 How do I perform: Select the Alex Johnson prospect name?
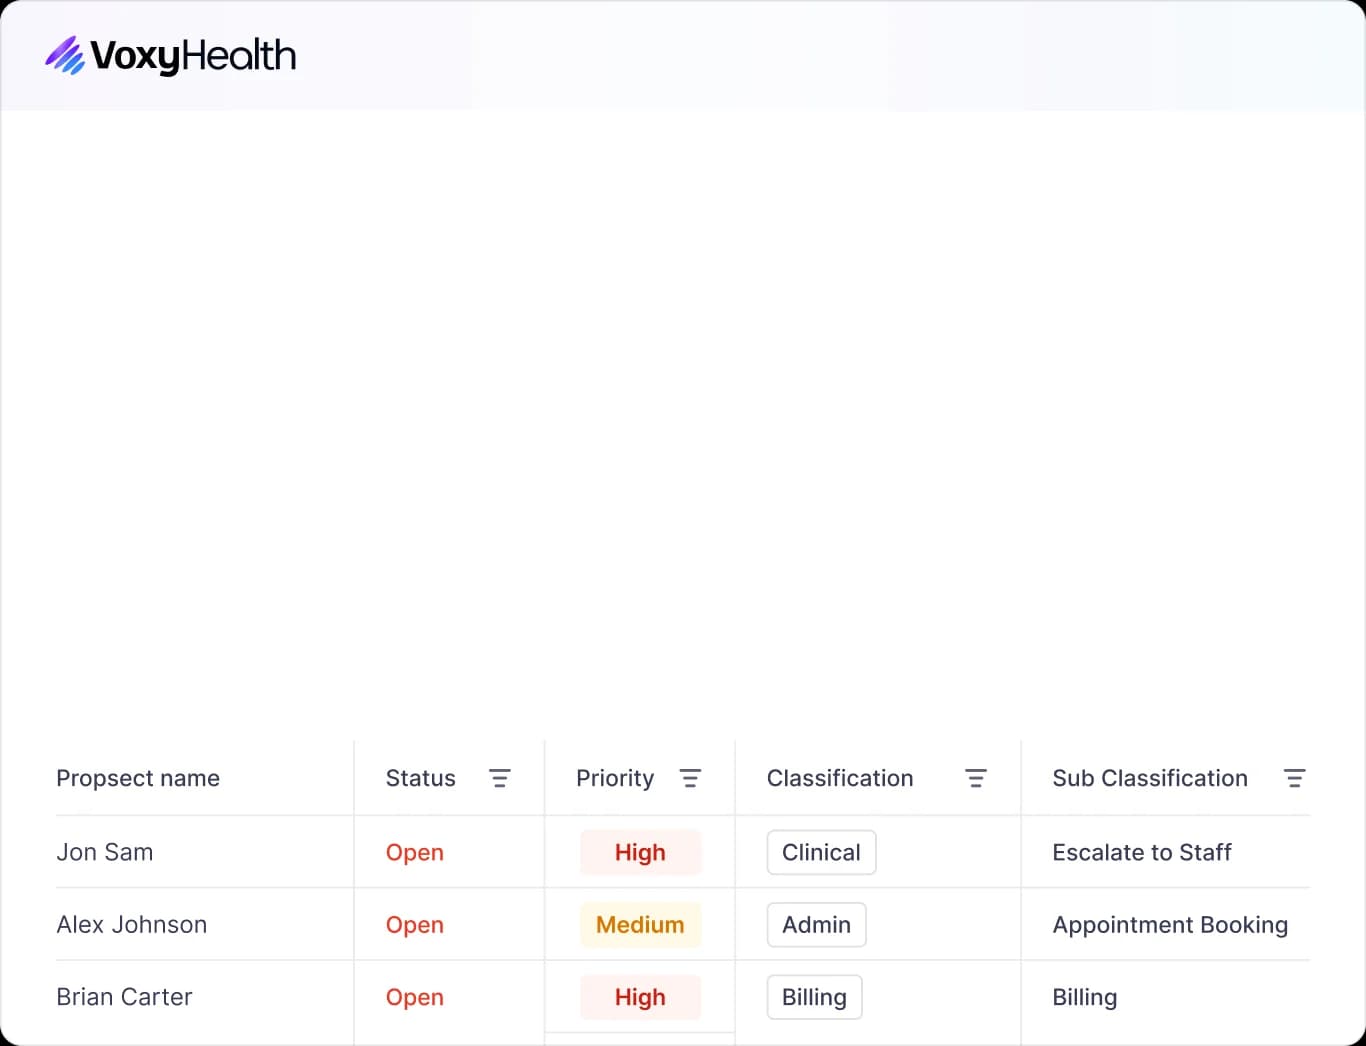pyautogui.click(x=132, y=925)
